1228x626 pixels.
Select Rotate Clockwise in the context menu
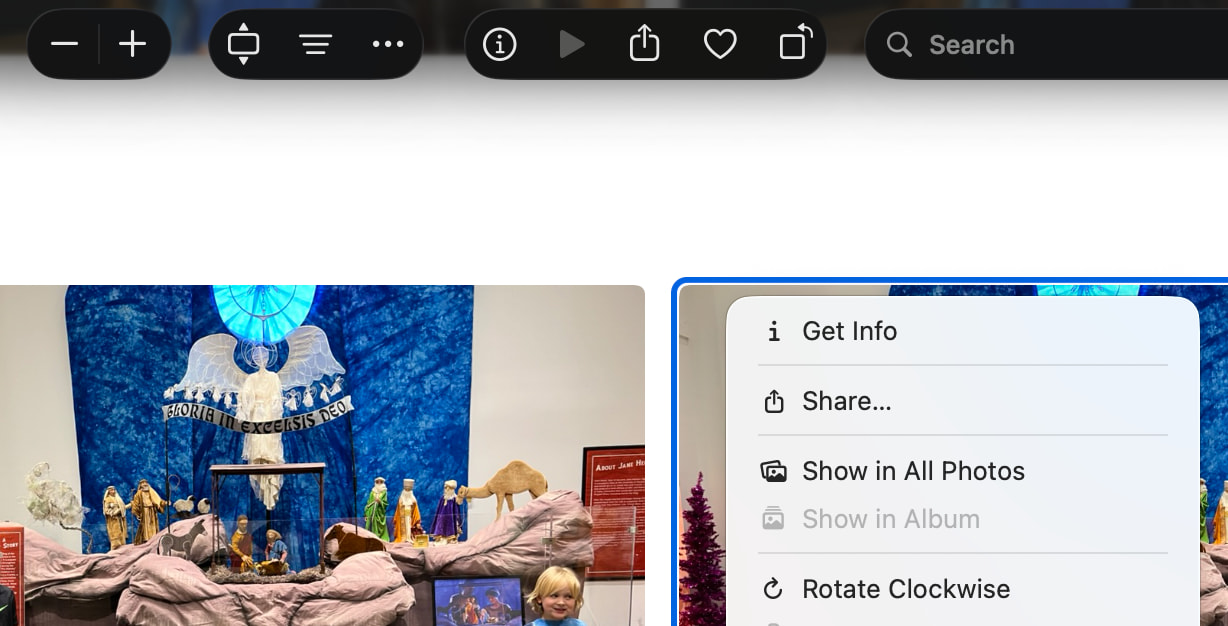[905, 589]
